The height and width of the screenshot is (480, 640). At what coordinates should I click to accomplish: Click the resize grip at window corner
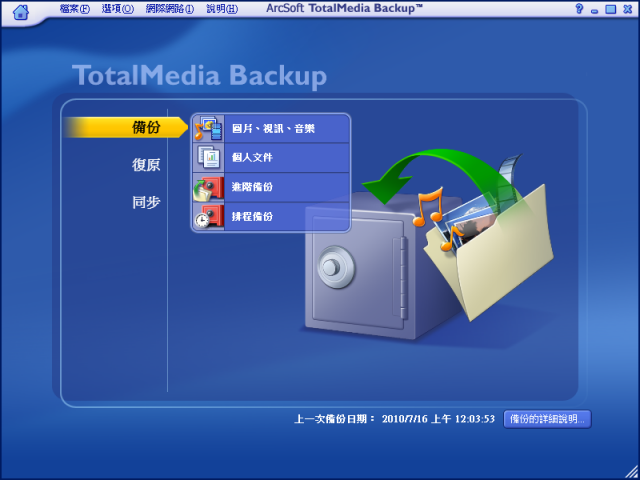(630, 470)
